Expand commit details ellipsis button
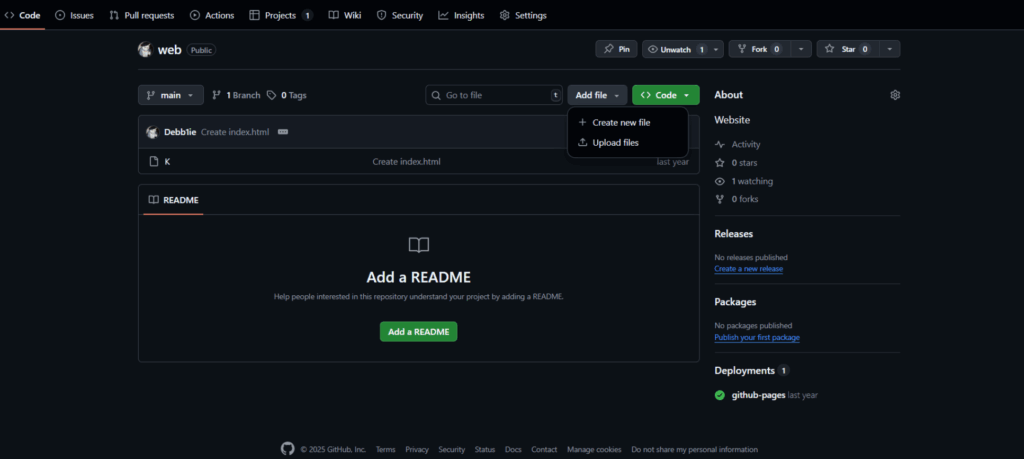This screenshot has height=459, width=1024. point(283,132)
